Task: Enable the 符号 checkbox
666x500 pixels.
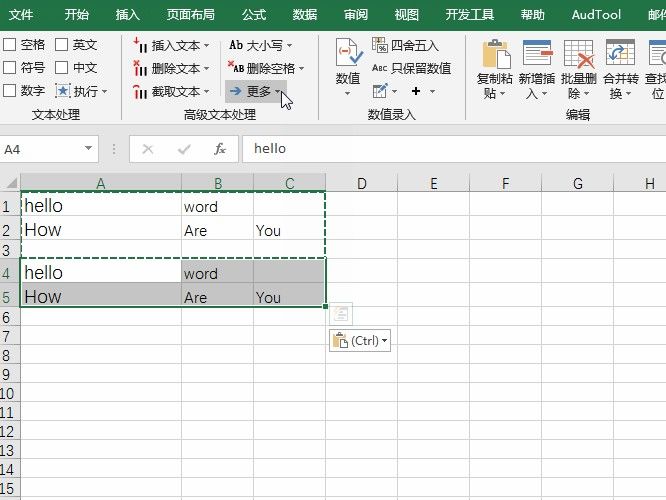Action: click(x=9, y=67)
